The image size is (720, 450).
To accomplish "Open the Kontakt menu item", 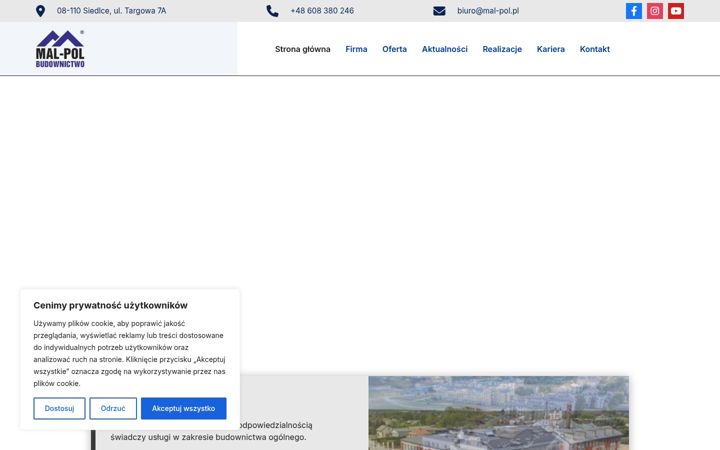I will [x=595, y=49].
